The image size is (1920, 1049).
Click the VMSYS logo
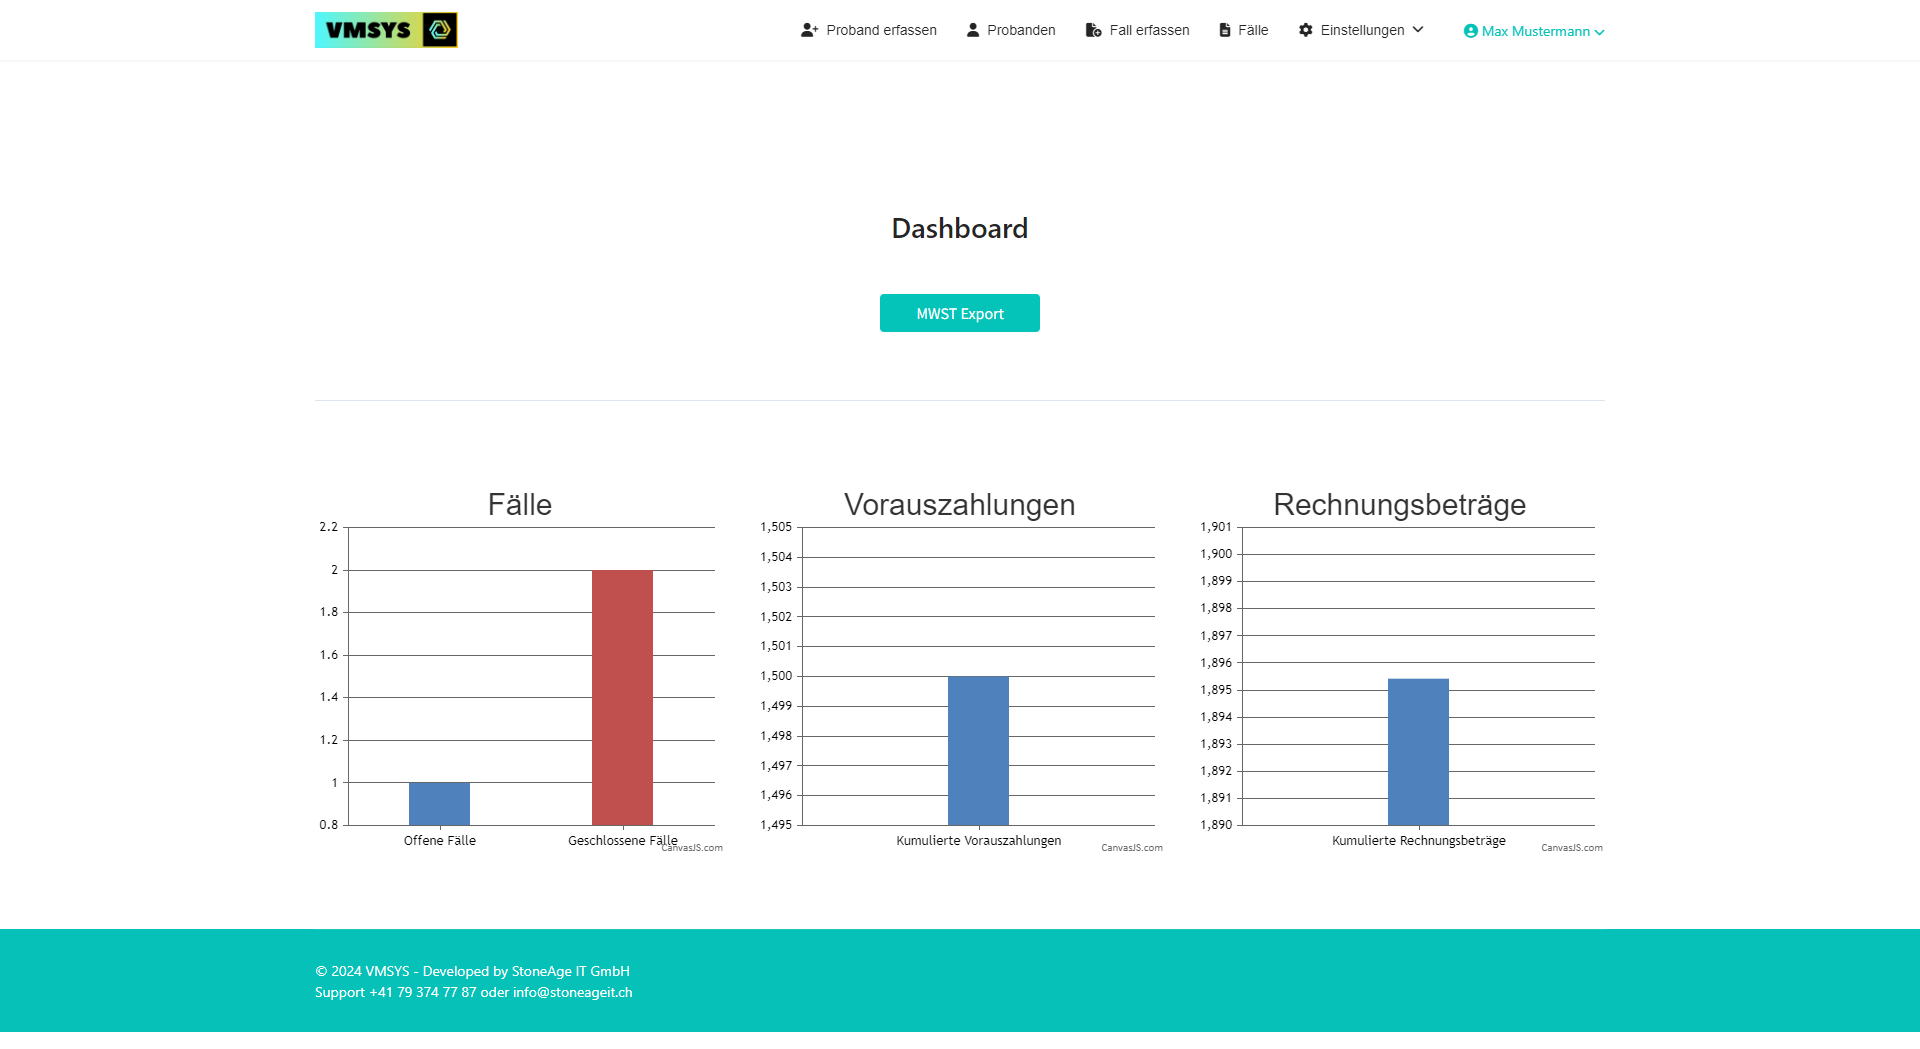(x=386, y=30)
